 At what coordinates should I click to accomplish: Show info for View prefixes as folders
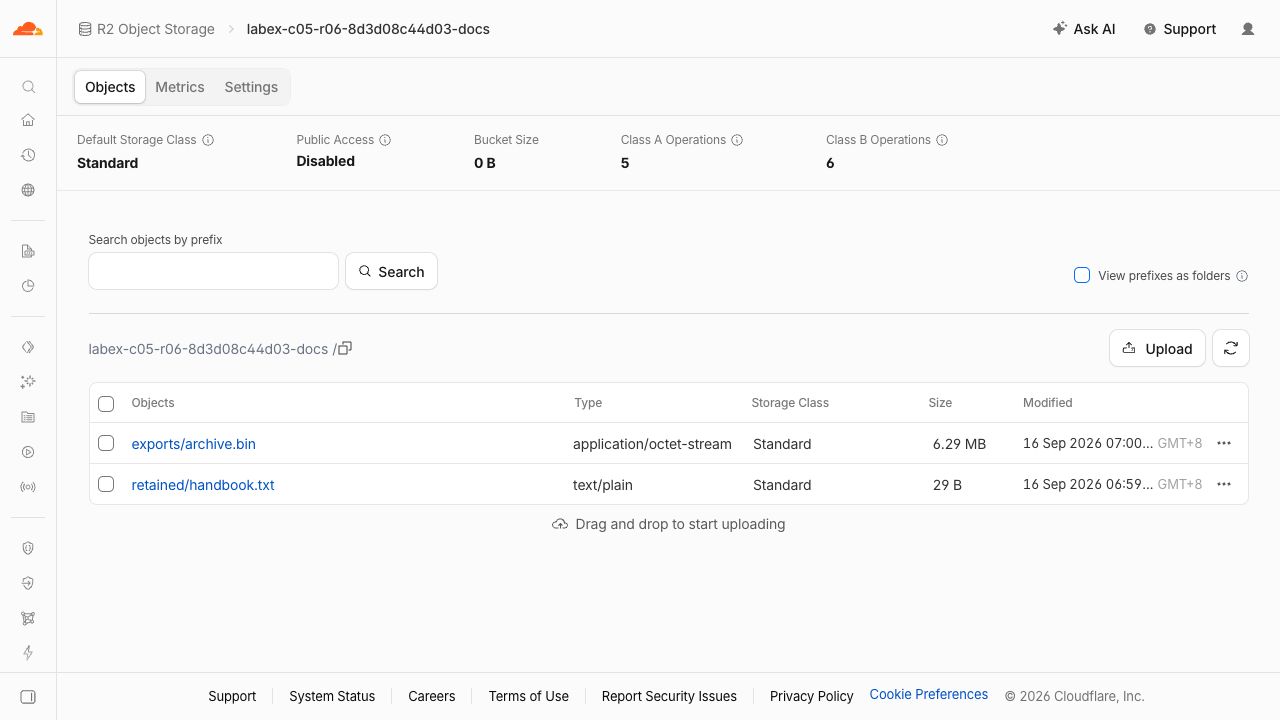tap(1242, 276)
